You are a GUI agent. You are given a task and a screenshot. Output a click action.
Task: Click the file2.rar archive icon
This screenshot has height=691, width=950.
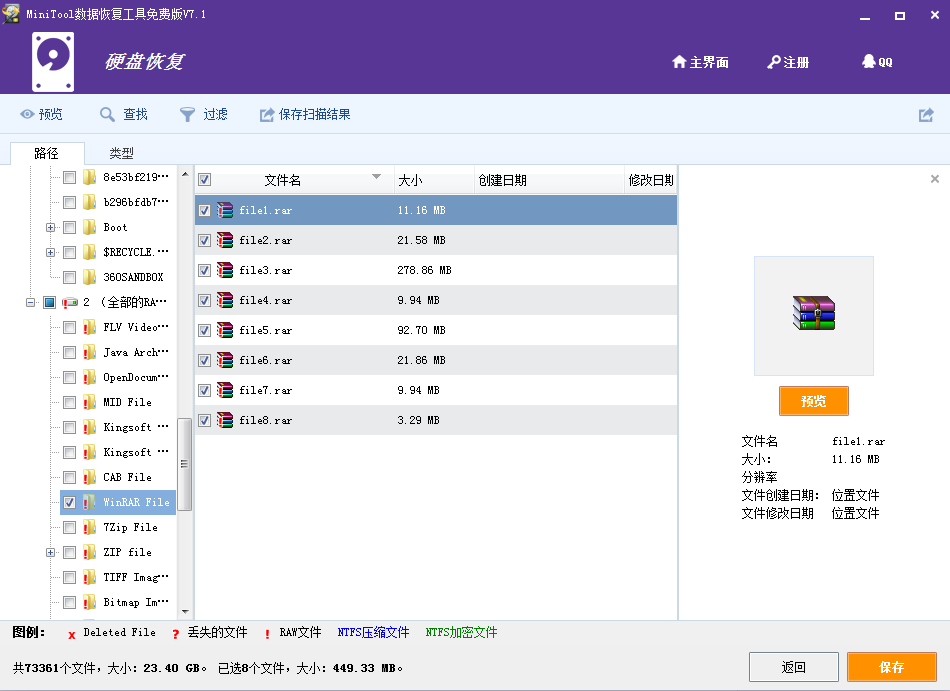tap(225, 240)
